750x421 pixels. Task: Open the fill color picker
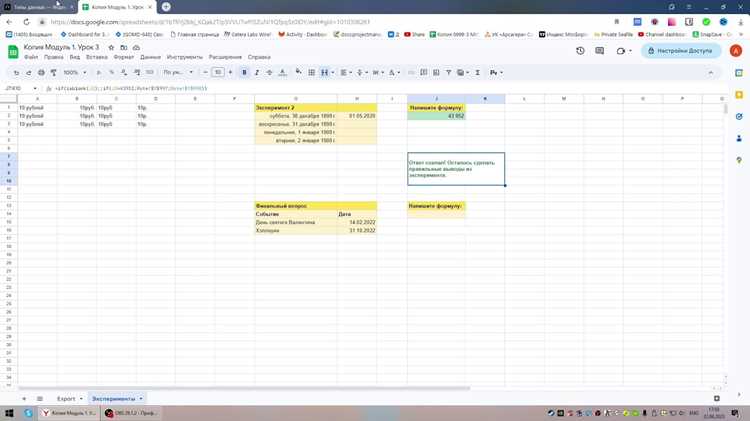[x=298, y=72]
